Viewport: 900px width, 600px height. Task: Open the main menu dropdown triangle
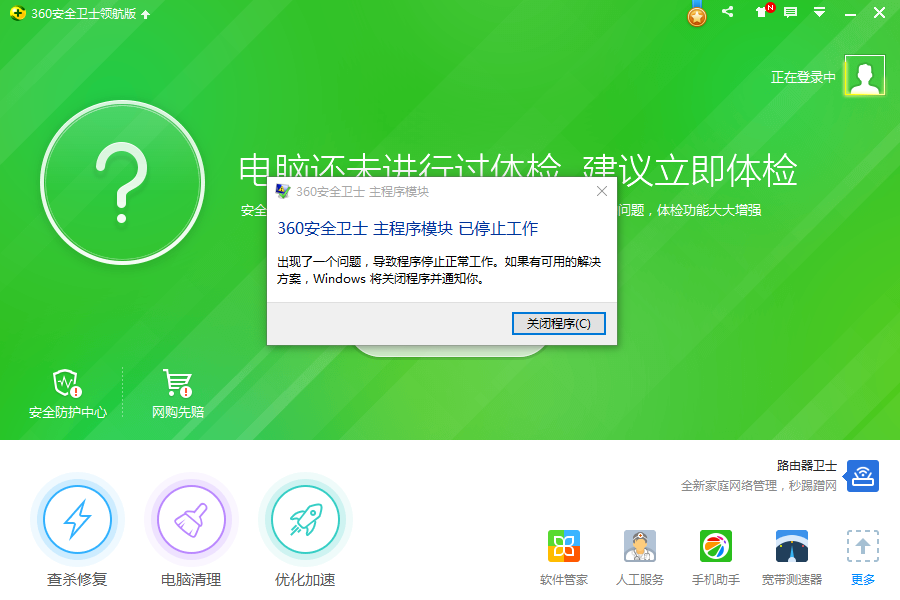(x=820, y=12)
